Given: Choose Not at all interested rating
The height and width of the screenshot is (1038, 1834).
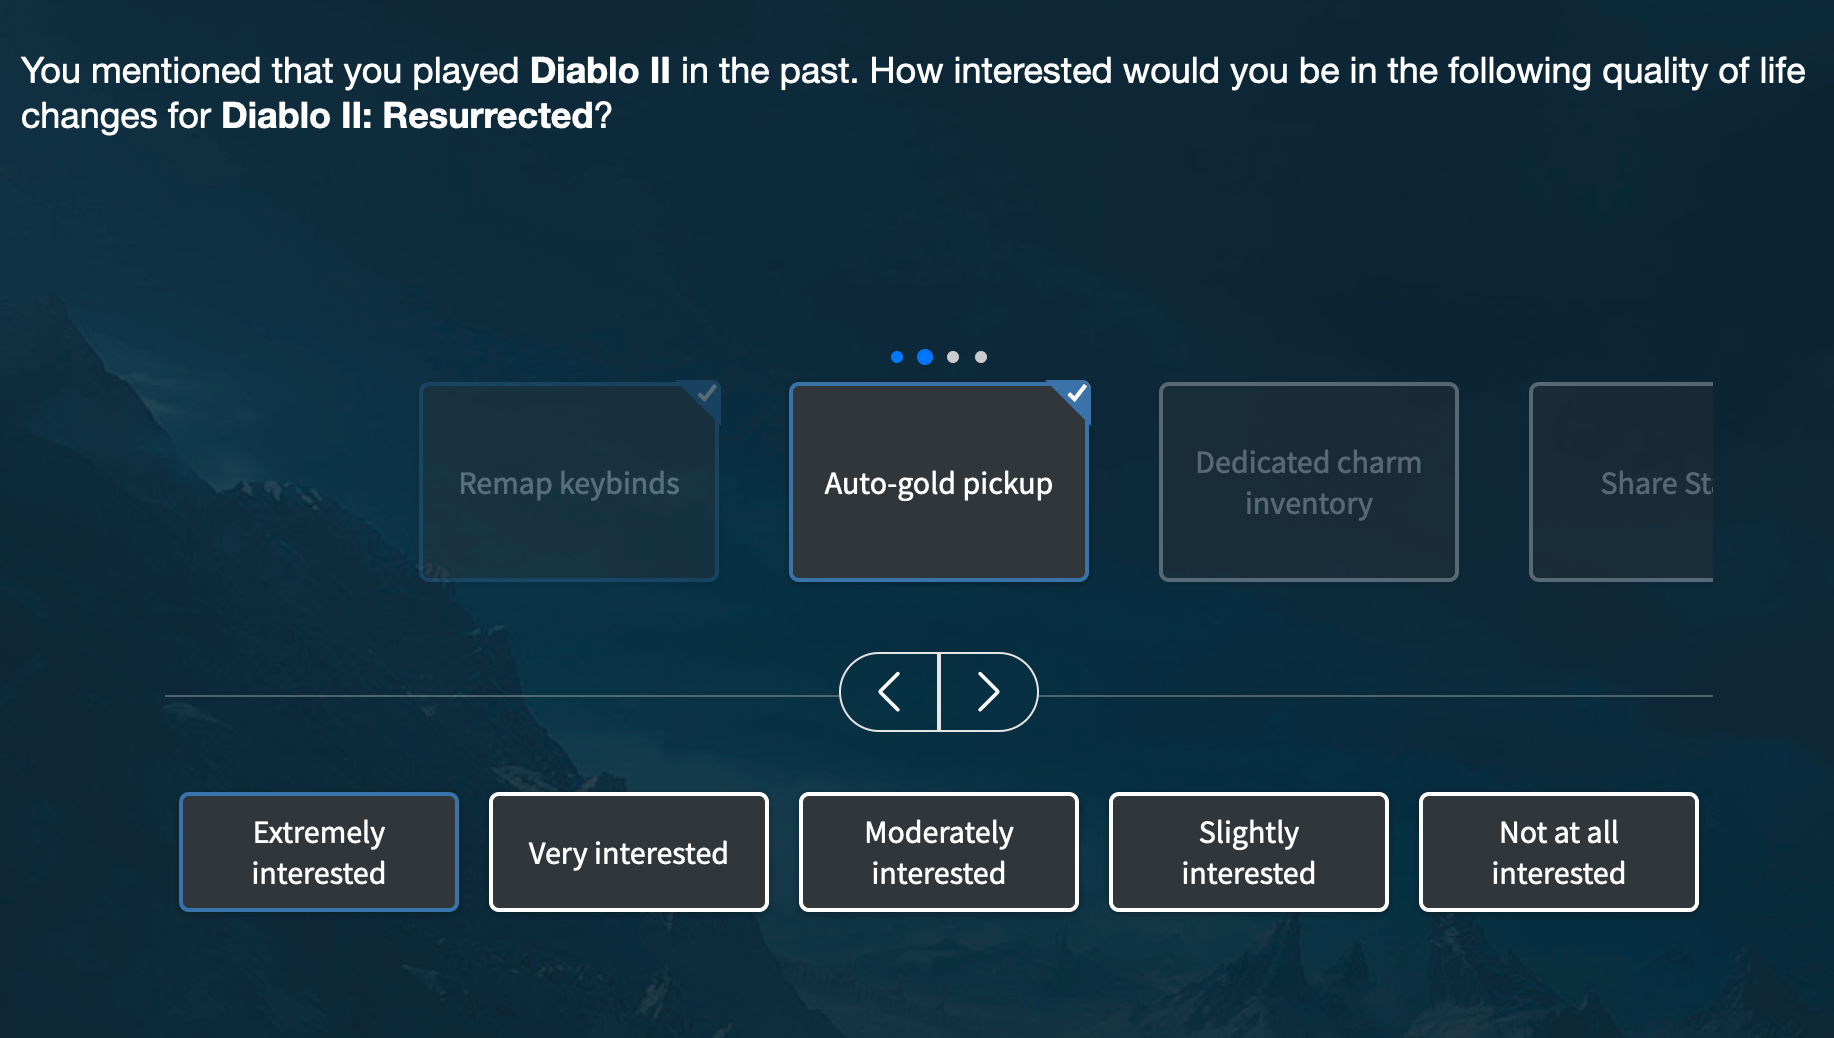Looking at the screenshot, I should [1559, 852].
